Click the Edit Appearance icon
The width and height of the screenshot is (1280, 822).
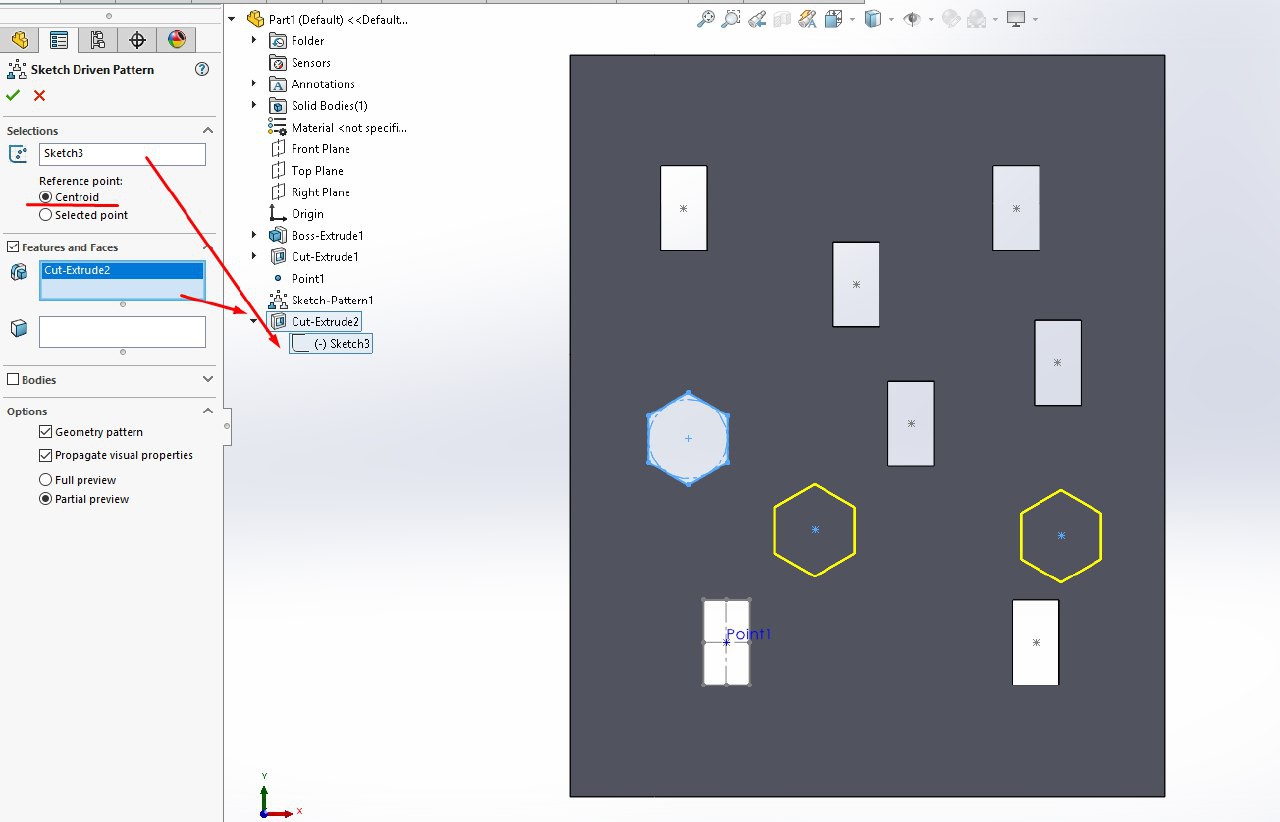click(951, 19)
